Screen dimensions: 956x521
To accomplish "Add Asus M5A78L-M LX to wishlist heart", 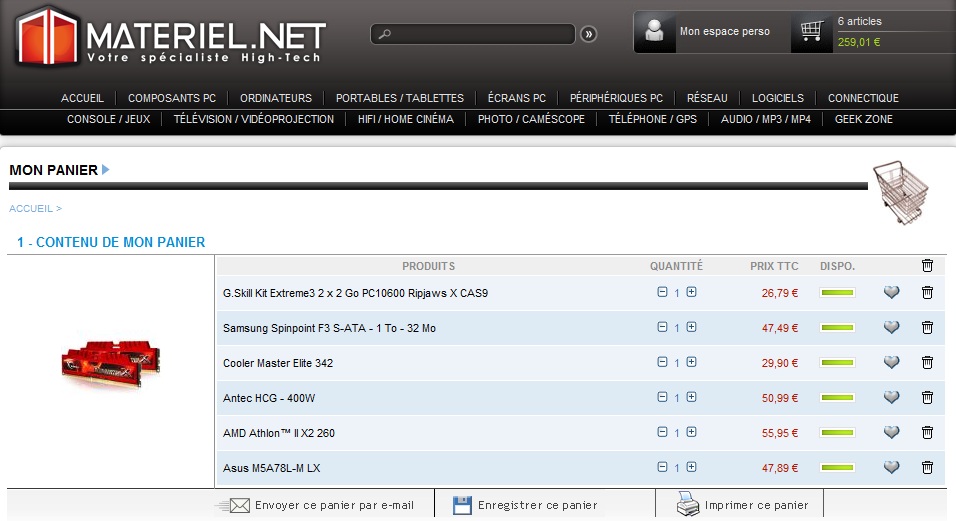I will [891, 467].
